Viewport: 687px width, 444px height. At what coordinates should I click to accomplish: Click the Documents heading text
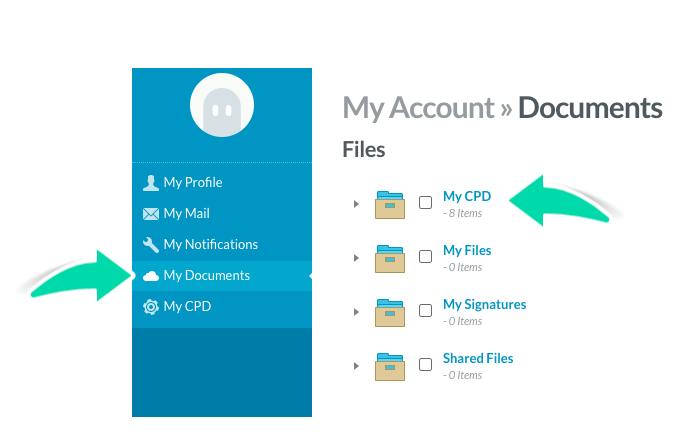click(x=590, y=108)
